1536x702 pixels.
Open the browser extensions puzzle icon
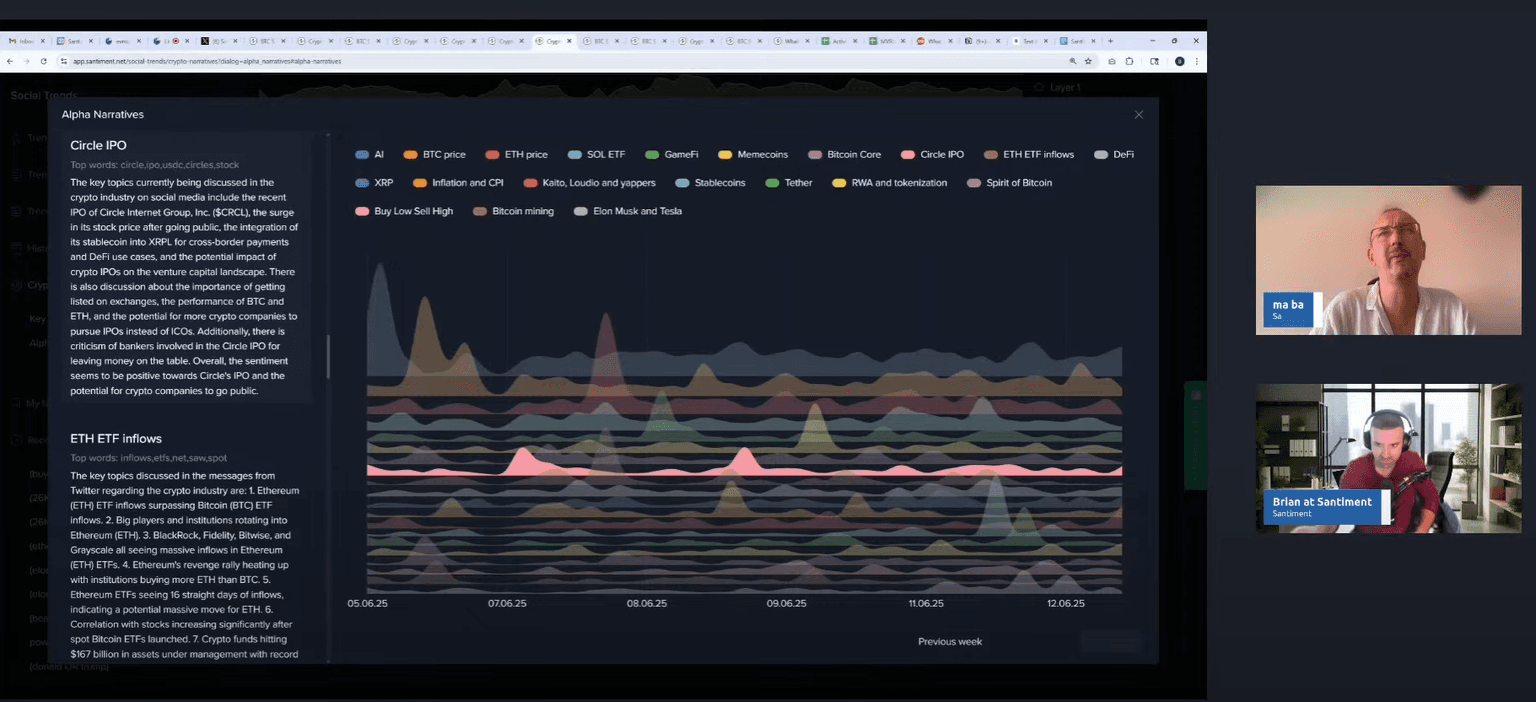(1130, 61)
